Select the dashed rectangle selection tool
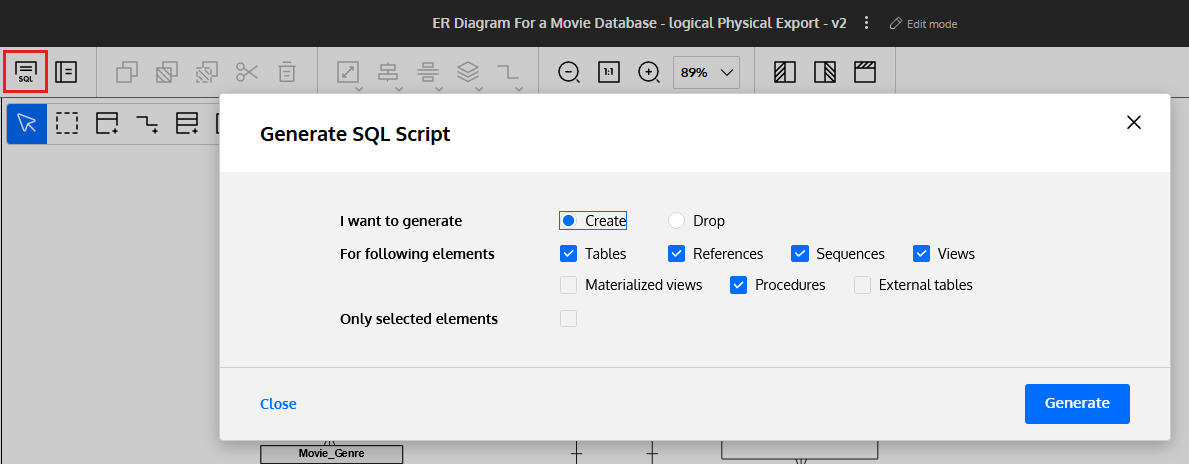1189x464 pixels. 67,124
